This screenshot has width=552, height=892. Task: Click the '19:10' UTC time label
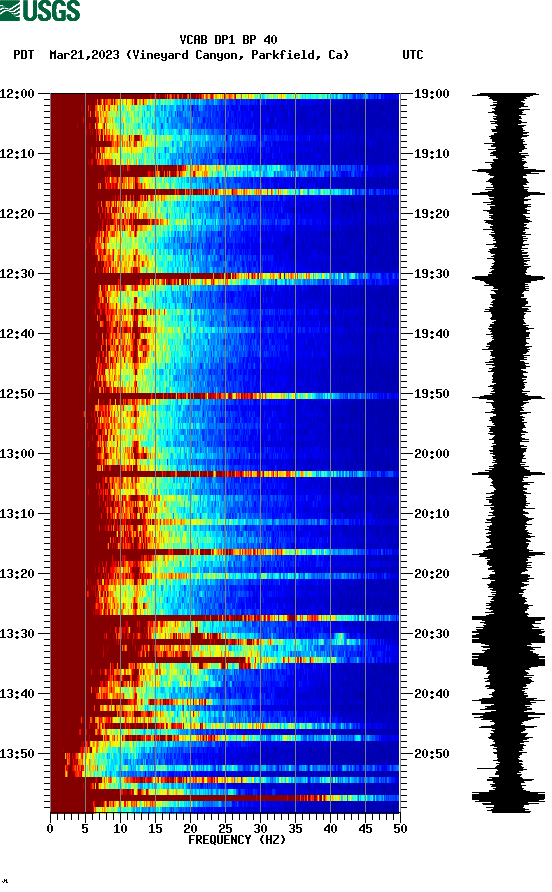(432, 154)
